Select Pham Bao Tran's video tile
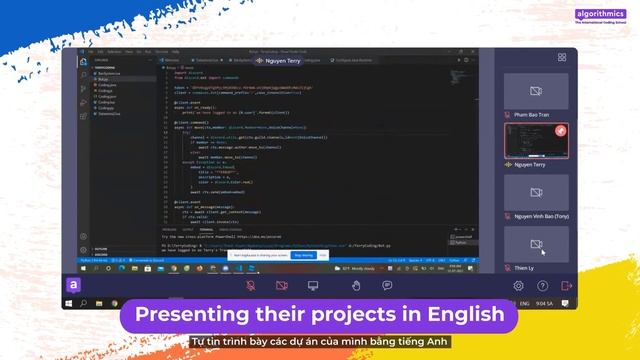640x360 pixels. (536, 91)
